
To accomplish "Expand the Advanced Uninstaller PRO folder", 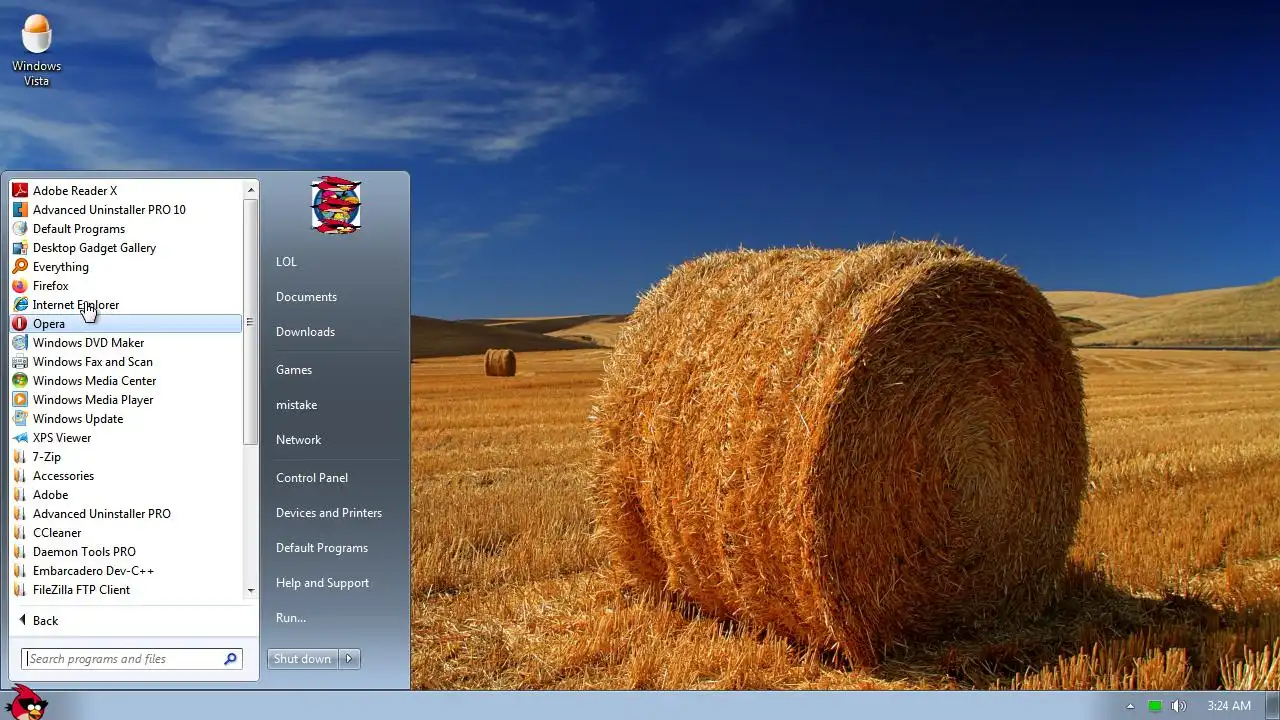I will [x=126, y=513].
